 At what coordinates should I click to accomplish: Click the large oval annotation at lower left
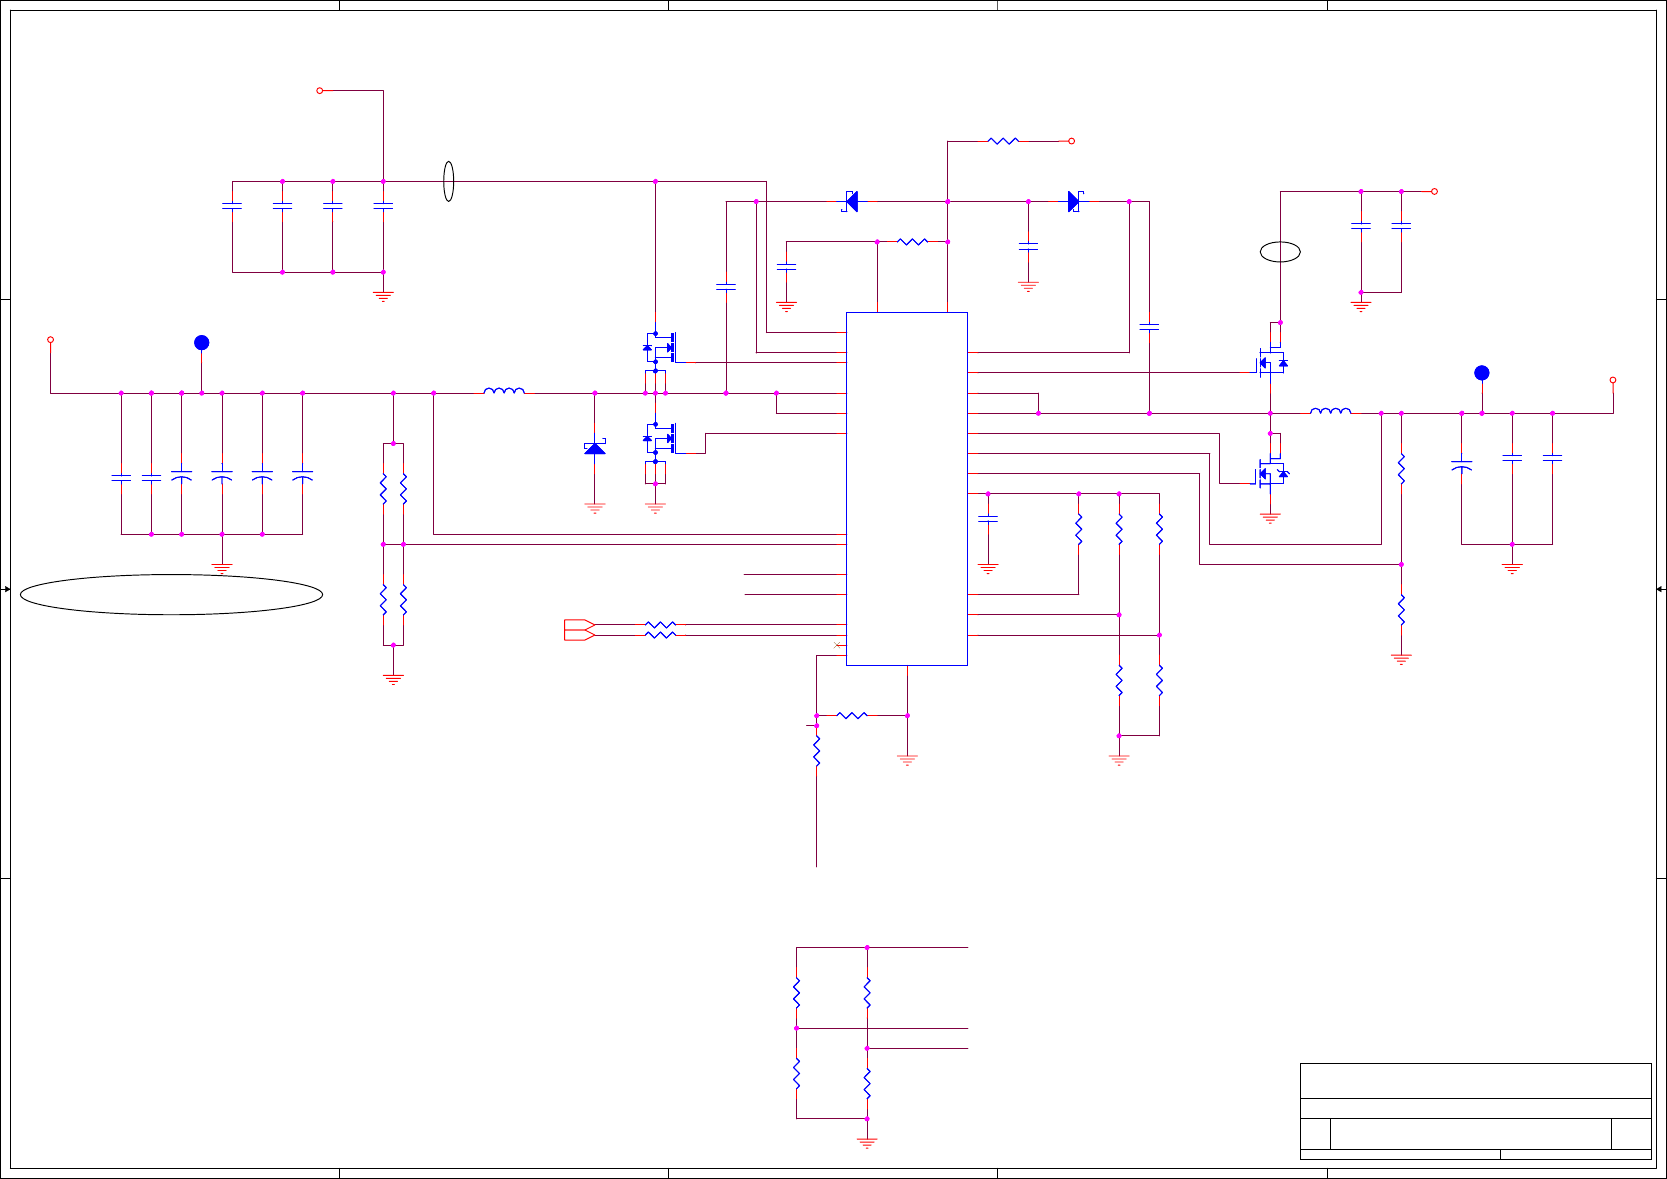pyautogui.click(x=171, y=594)
